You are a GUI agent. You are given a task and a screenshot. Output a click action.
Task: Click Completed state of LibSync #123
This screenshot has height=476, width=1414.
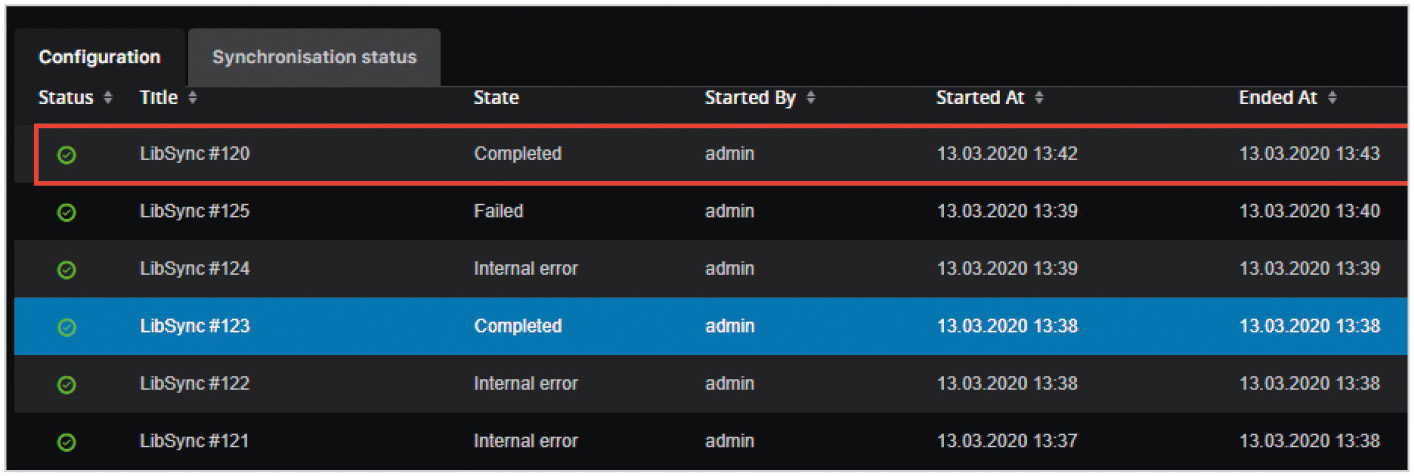pos(517,326)
